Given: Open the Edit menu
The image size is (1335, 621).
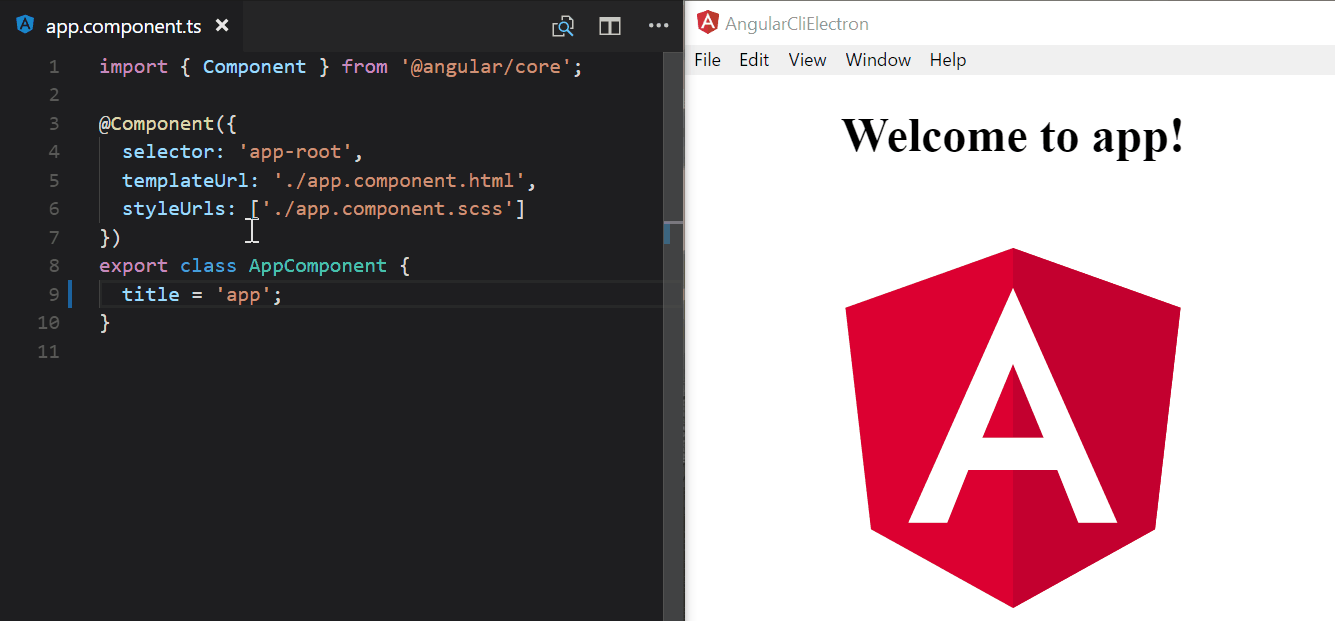Looking at the screenshot, I should point(753,60).
